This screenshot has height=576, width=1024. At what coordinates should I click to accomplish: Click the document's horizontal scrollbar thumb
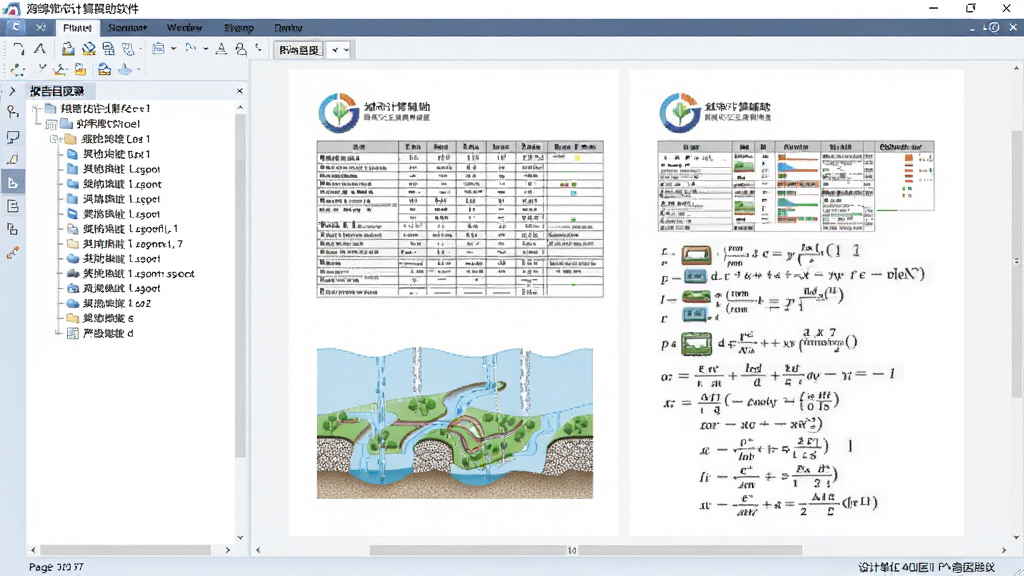(586, 551)
